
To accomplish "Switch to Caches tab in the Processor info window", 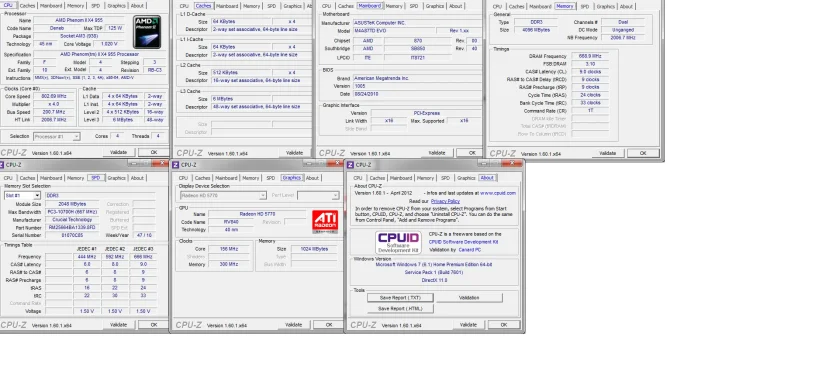I will click(x=27, y=6).
